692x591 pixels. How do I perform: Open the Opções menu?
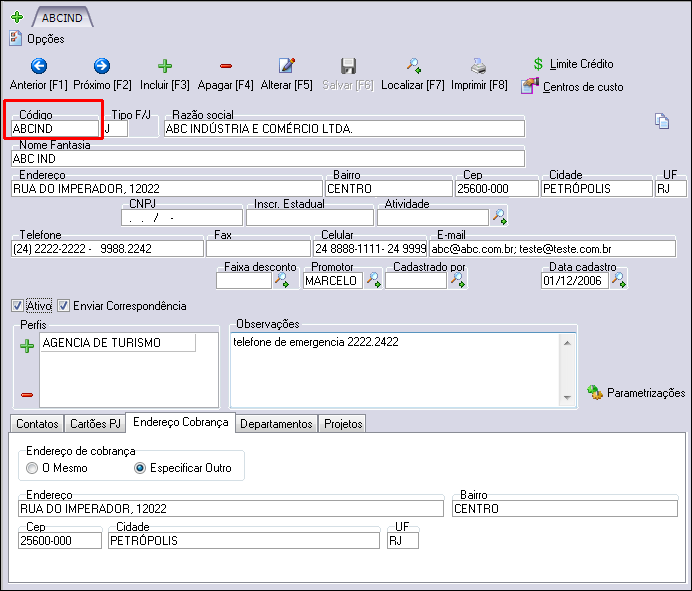pyautogui.click(x=37, y=39)
